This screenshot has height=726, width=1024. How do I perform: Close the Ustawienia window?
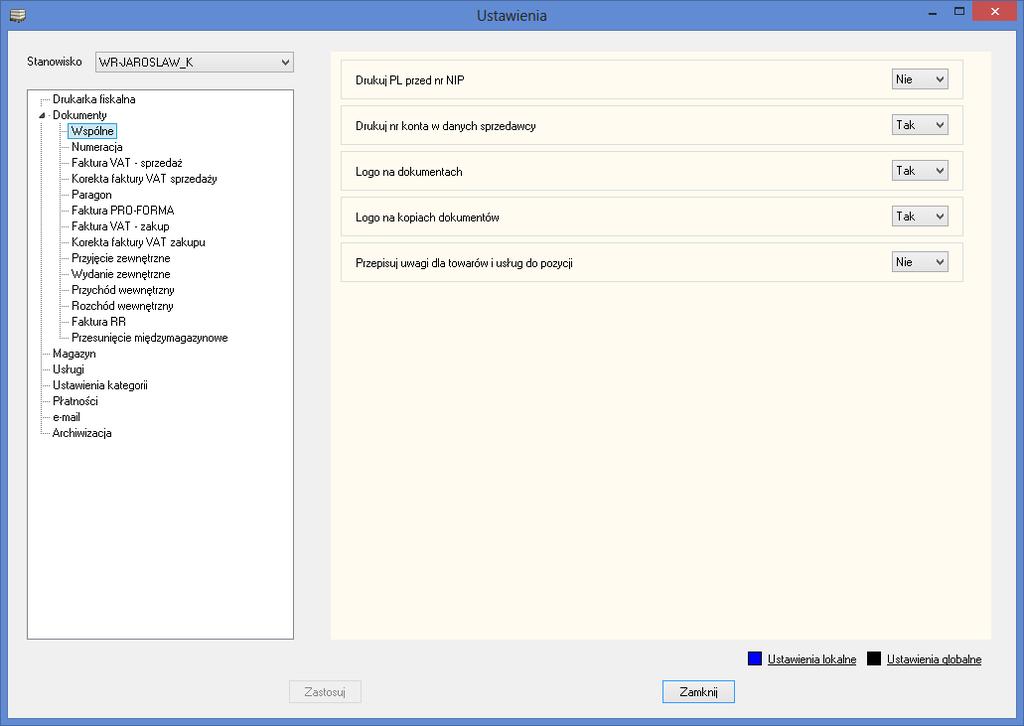995,12
